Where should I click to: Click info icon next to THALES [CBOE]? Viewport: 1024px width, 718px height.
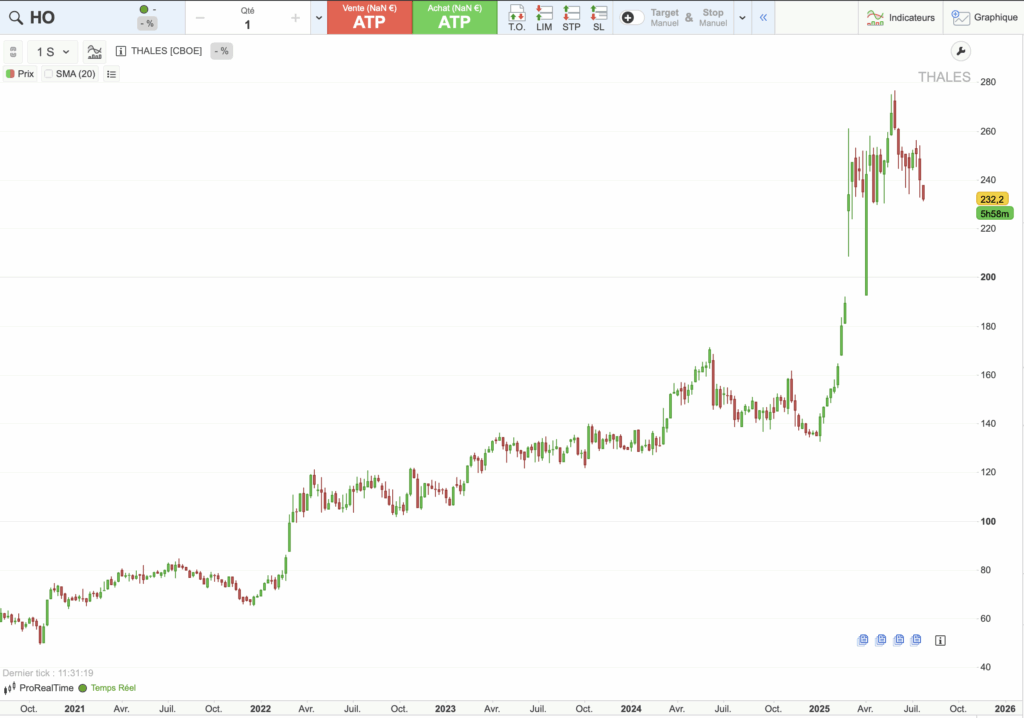121,51
